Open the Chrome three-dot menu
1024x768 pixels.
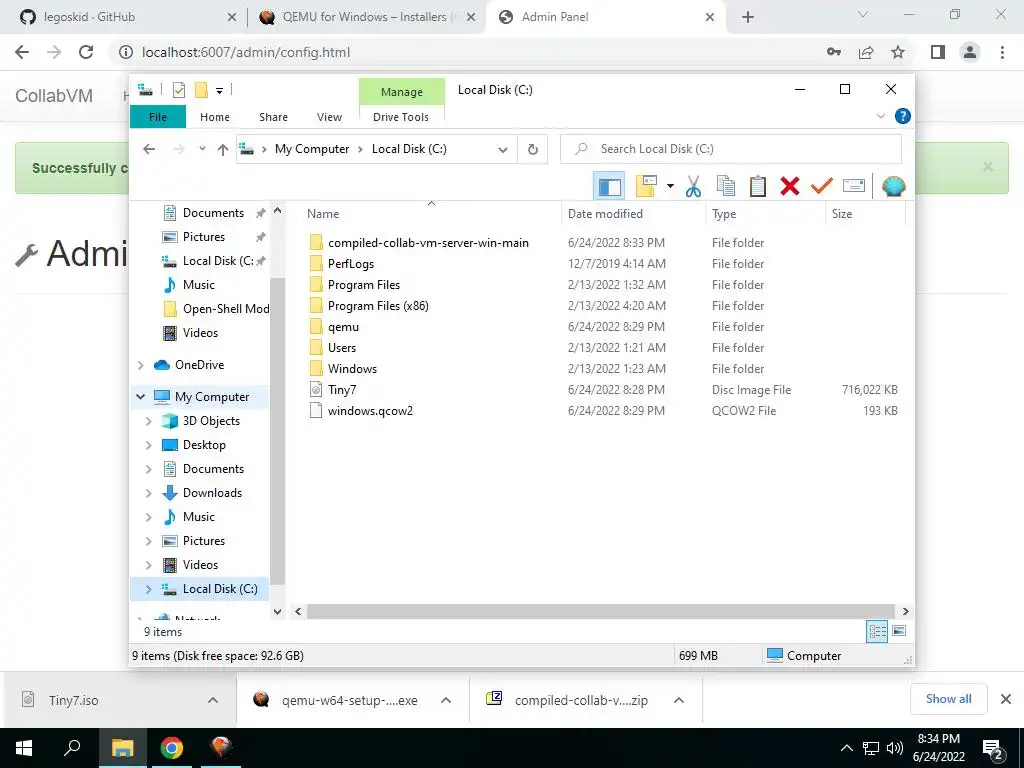(1002, 52)
